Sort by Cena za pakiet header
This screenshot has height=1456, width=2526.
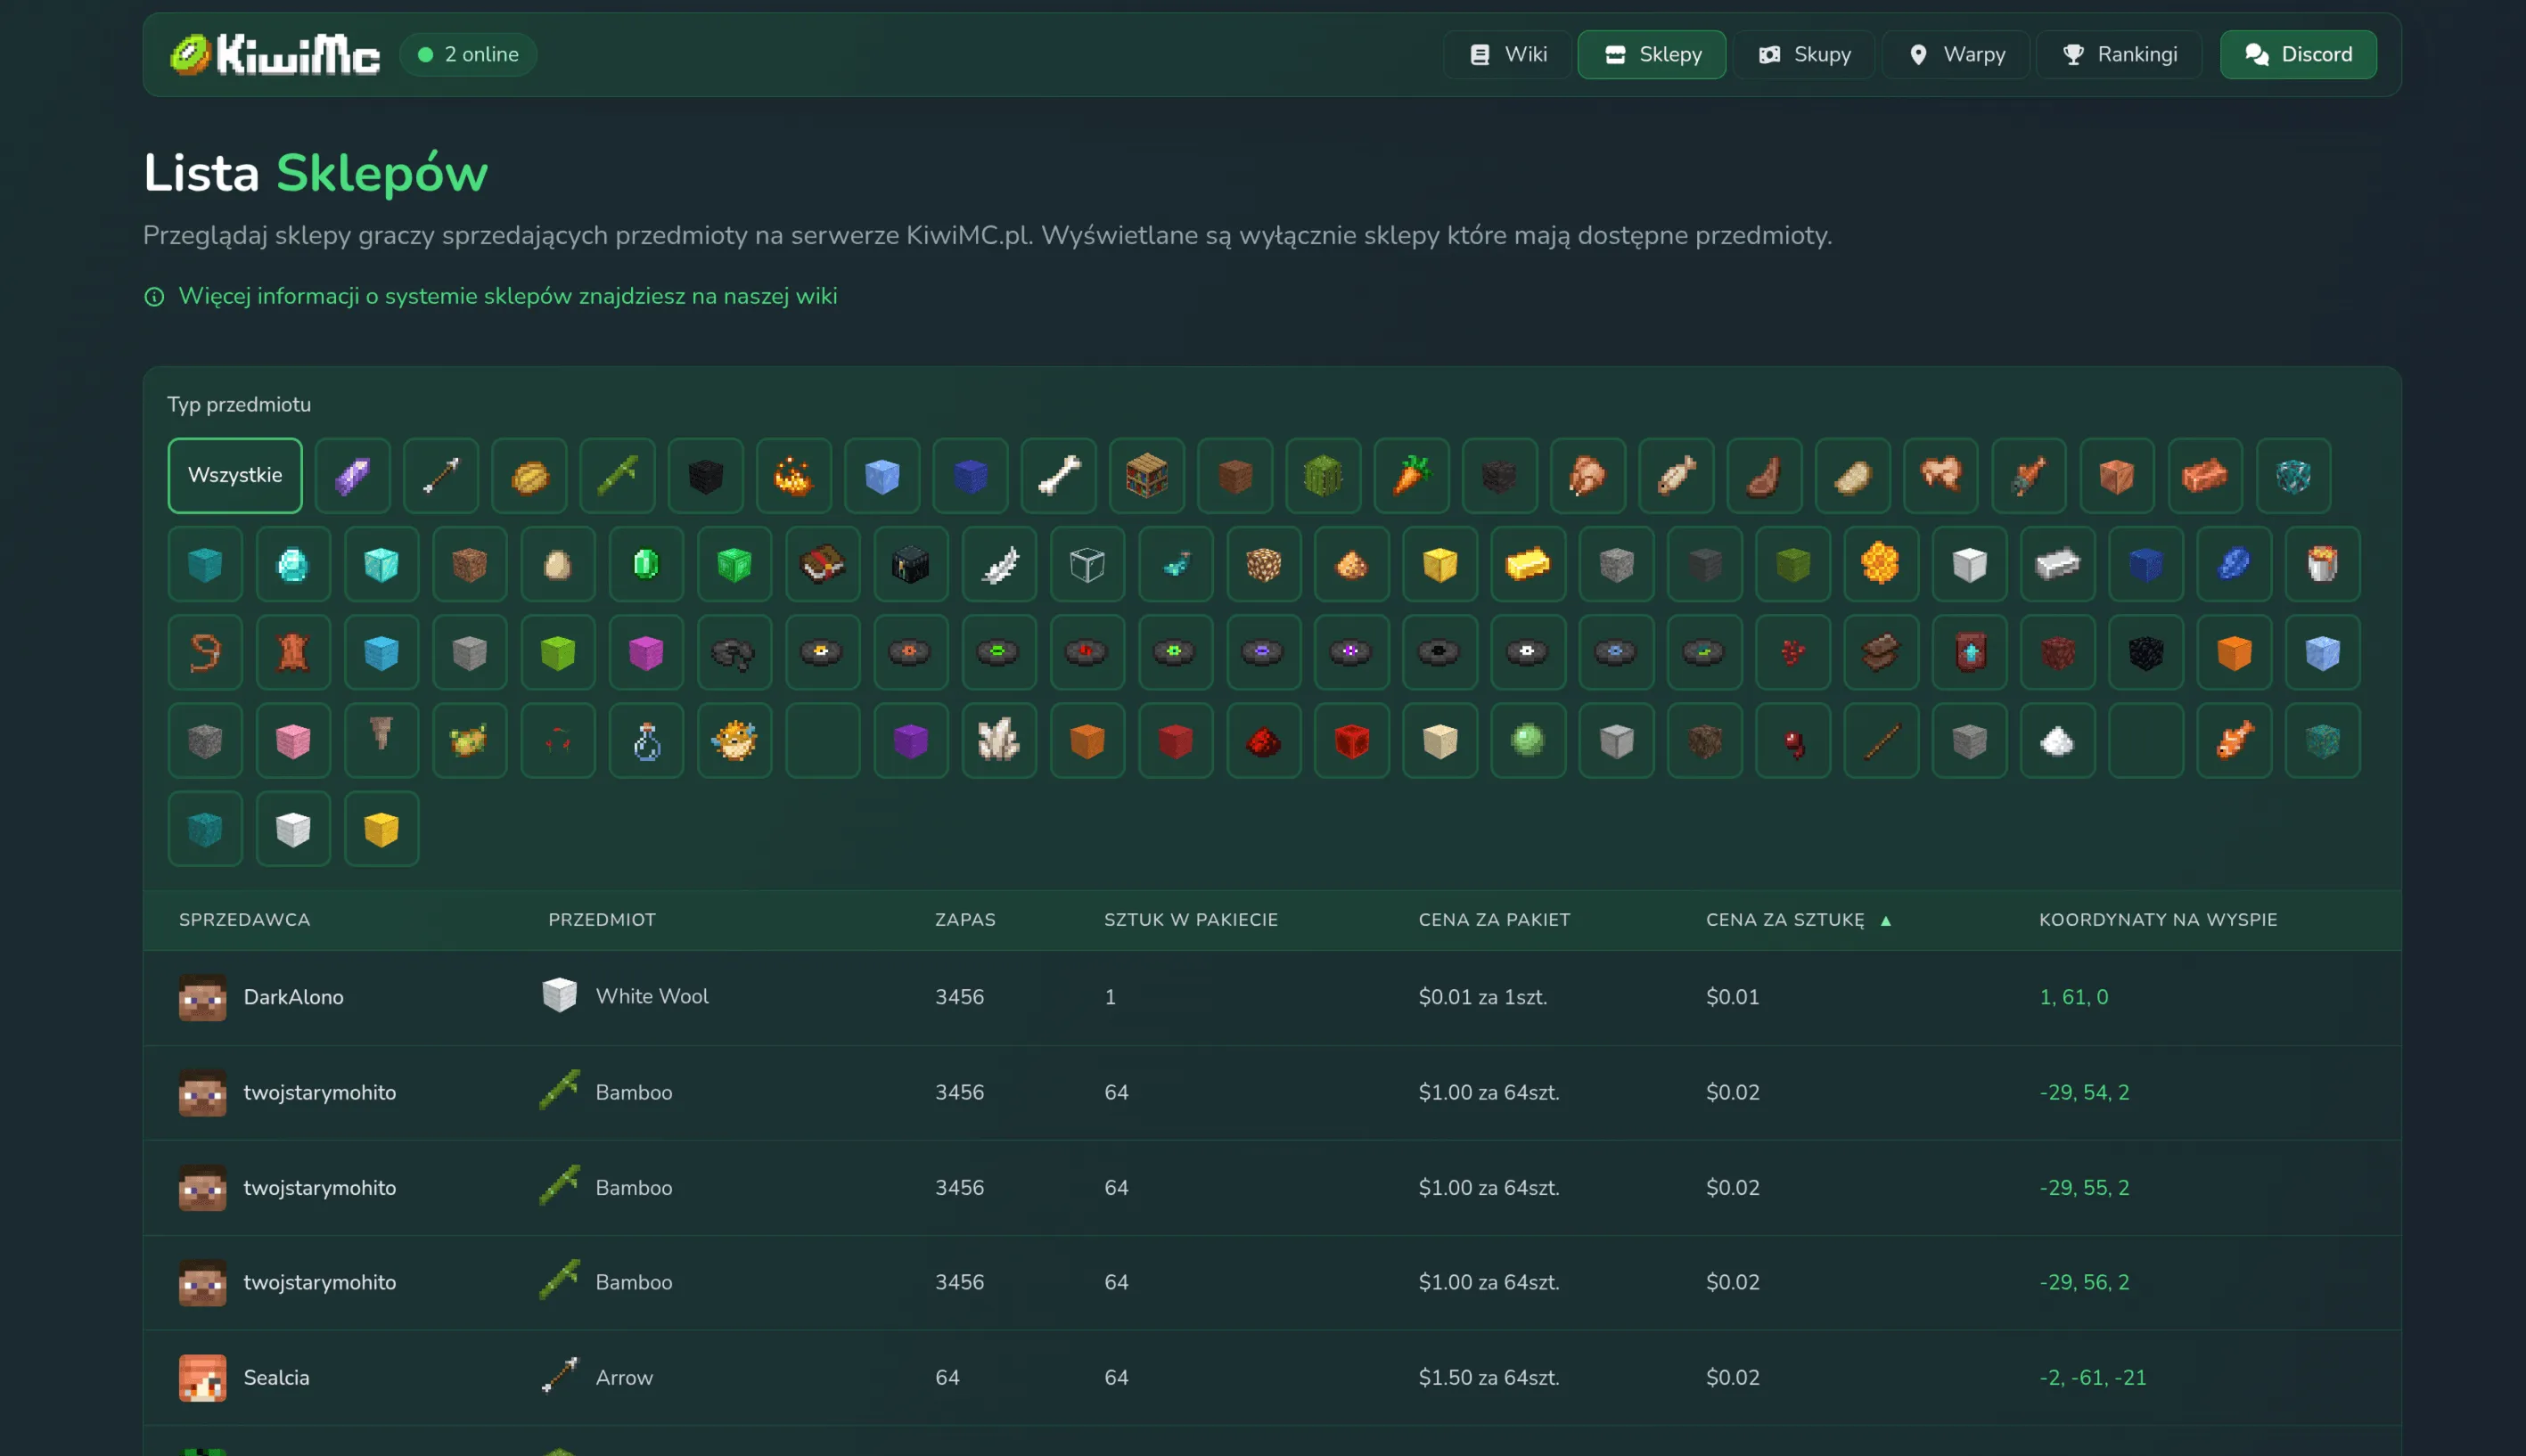(1493, 919)
